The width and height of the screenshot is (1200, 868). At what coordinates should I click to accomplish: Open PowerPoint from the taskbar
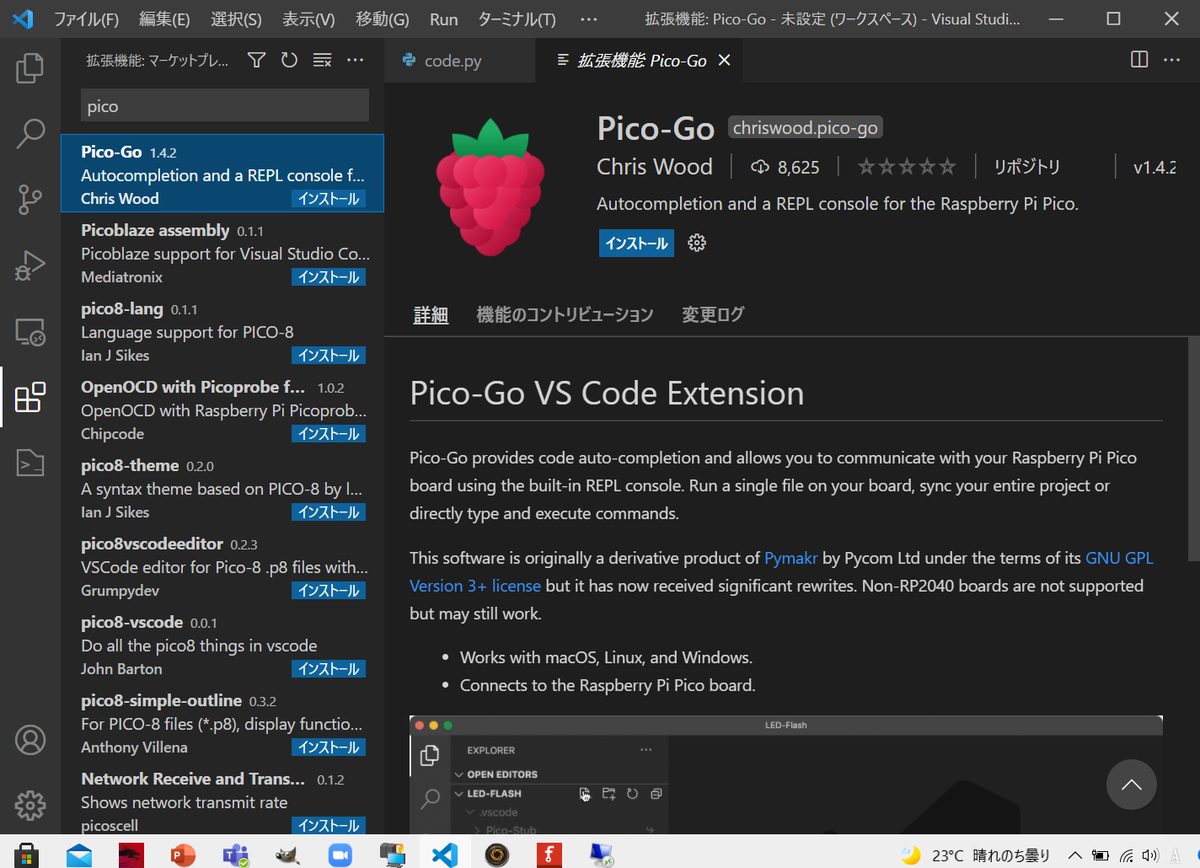(183, 855)
